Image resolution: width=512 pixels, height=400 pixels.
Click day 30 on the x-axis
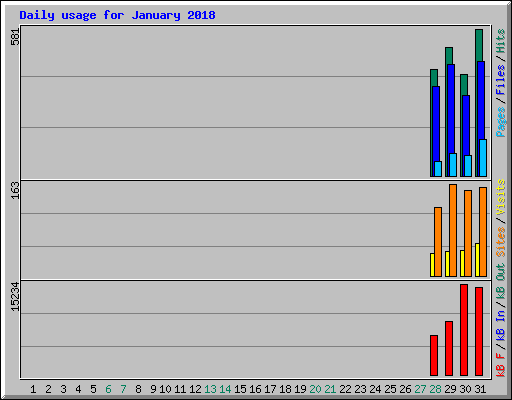(465, 389)
